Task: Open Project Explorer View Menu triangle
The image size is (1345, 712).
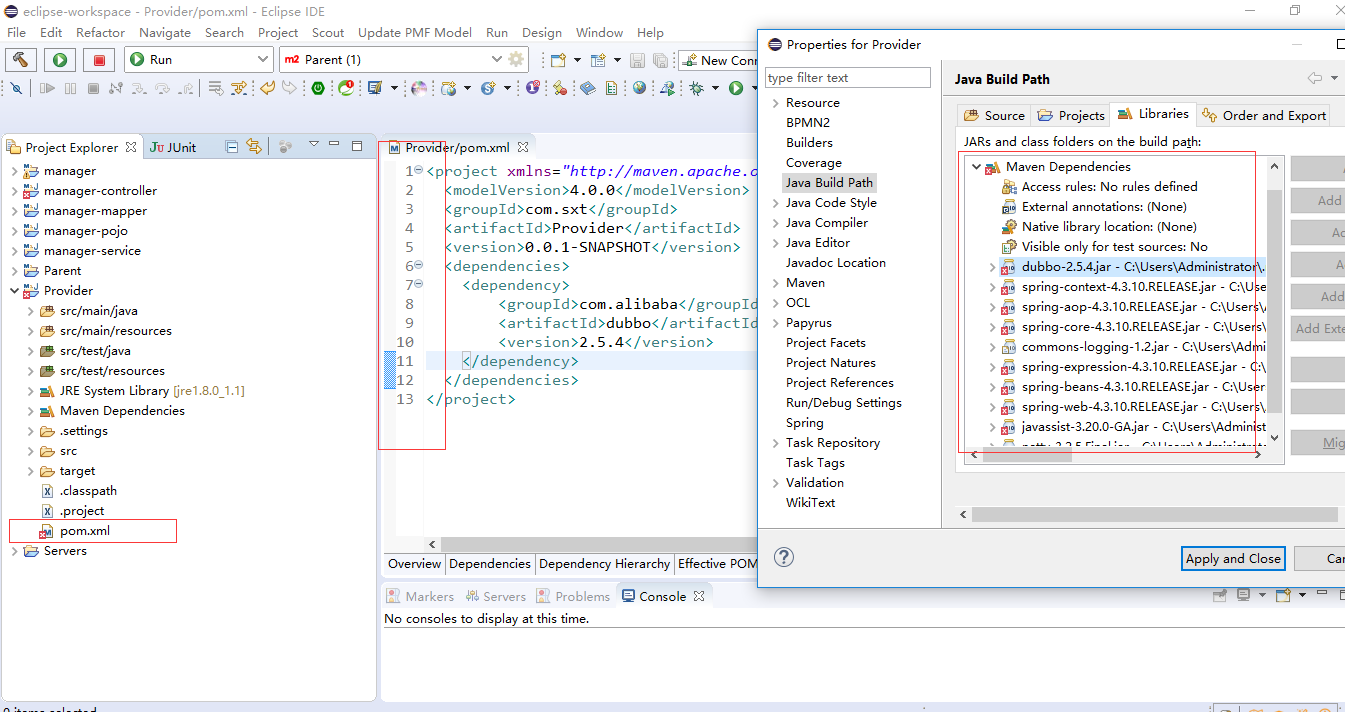Action: pos(313,145)
